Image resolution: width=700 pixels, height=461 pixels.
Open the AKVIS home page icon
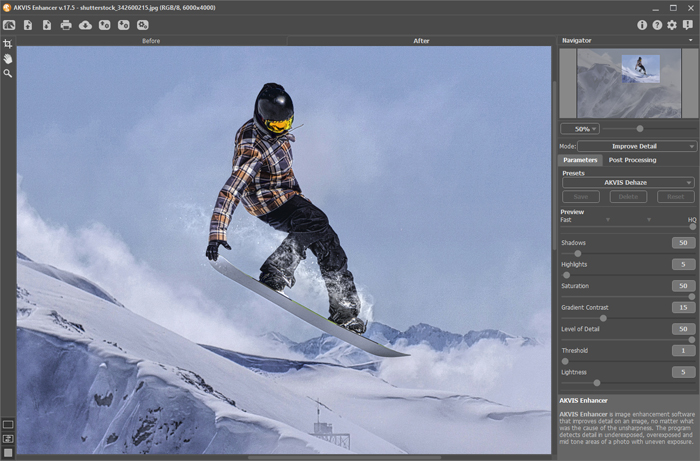tap(9, 24)
